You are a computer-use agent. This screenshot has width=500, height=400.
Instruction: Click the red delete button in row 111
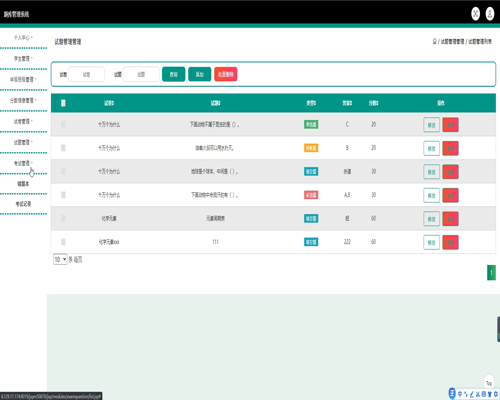click(450, 242)
